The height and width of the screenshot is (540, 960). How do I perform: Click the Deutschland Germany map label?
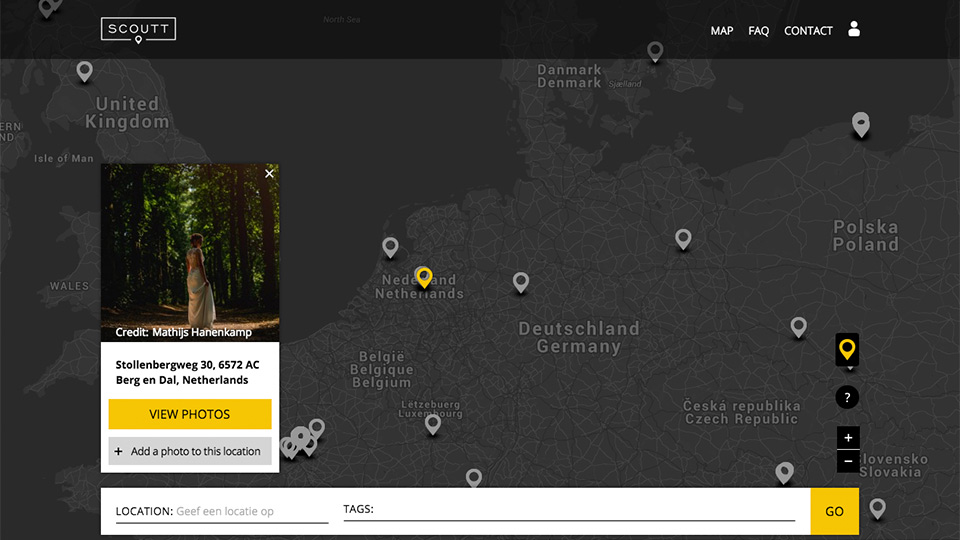(579, 337)
